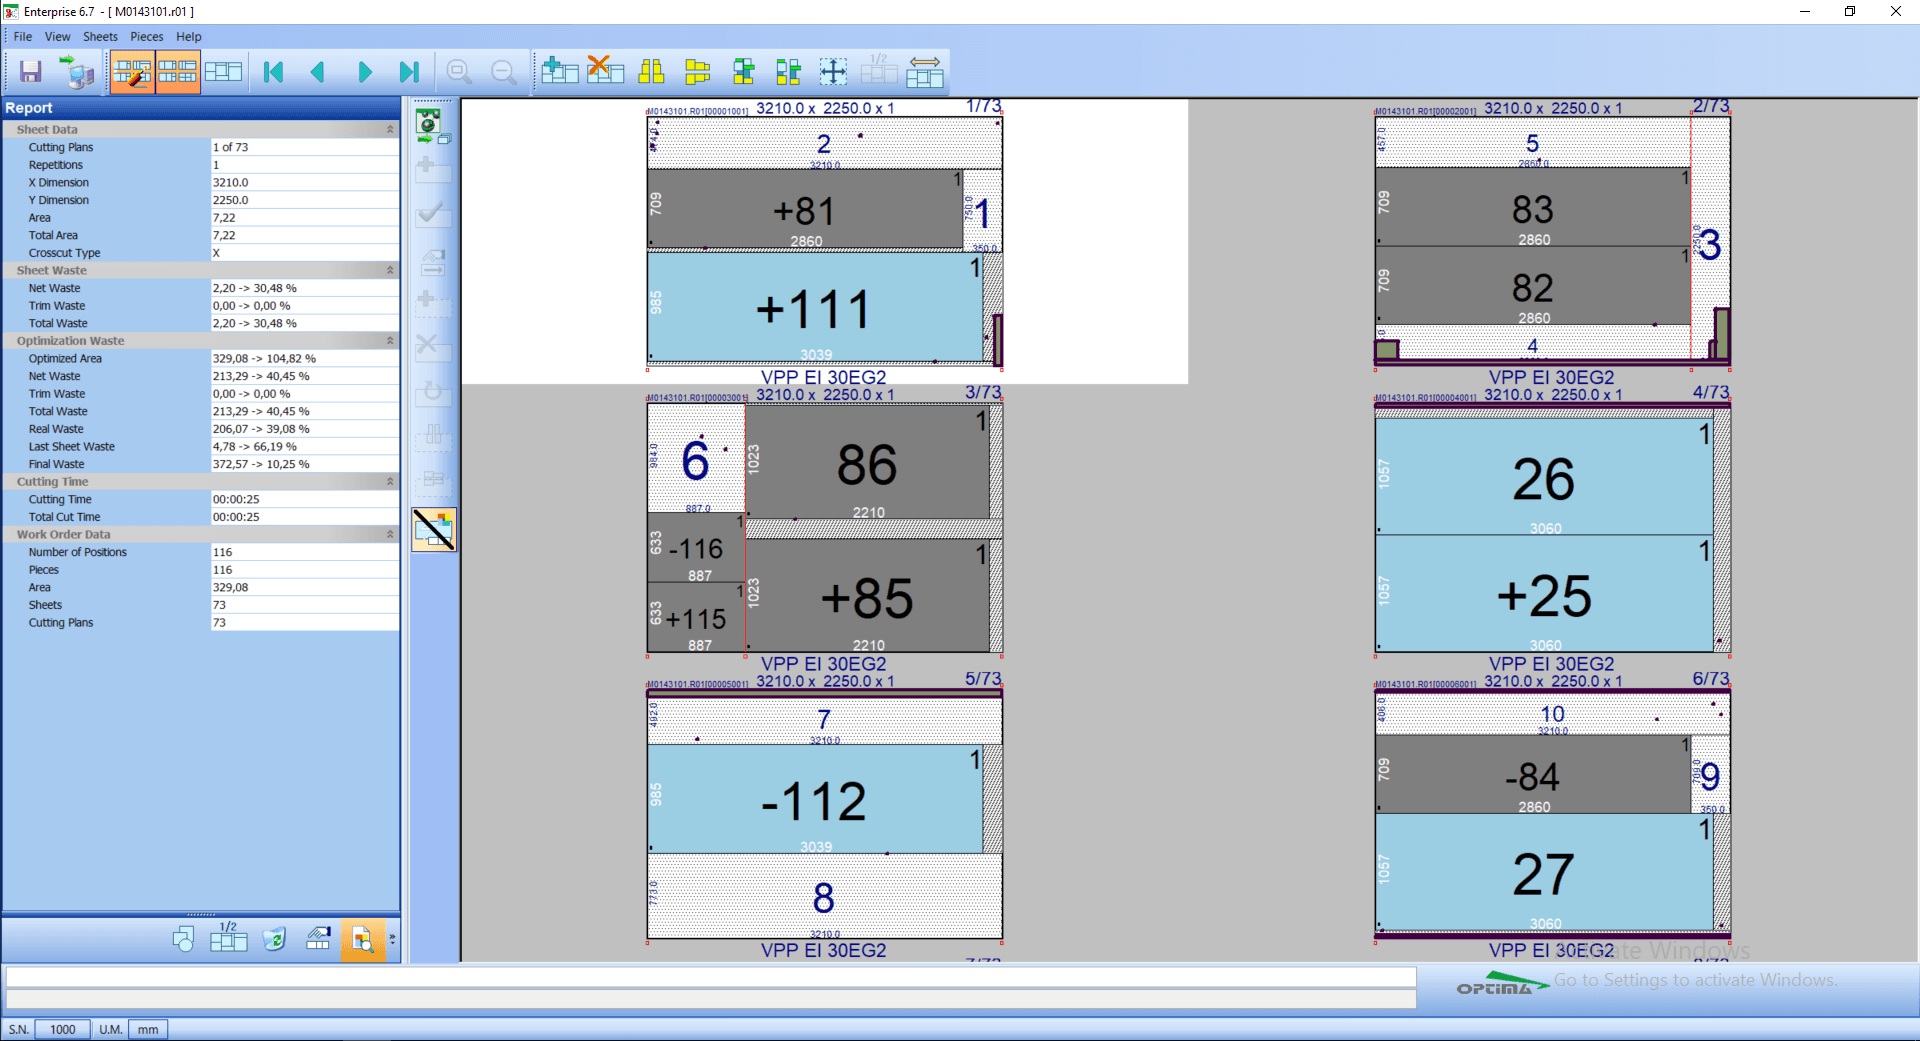Collapse the Sheet Data section
The width and height of the screenshot is (1920, 1041).
pyautogui.click(x=390, y=130)
